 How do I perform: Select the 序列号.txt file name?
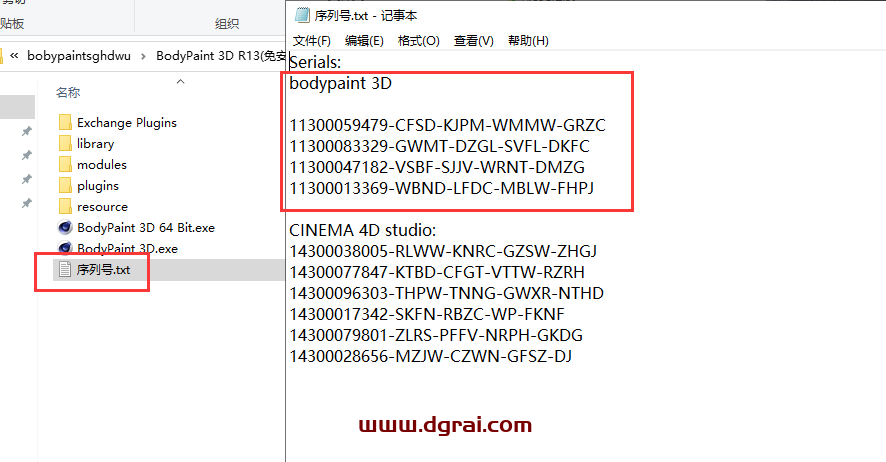(103, 270)
